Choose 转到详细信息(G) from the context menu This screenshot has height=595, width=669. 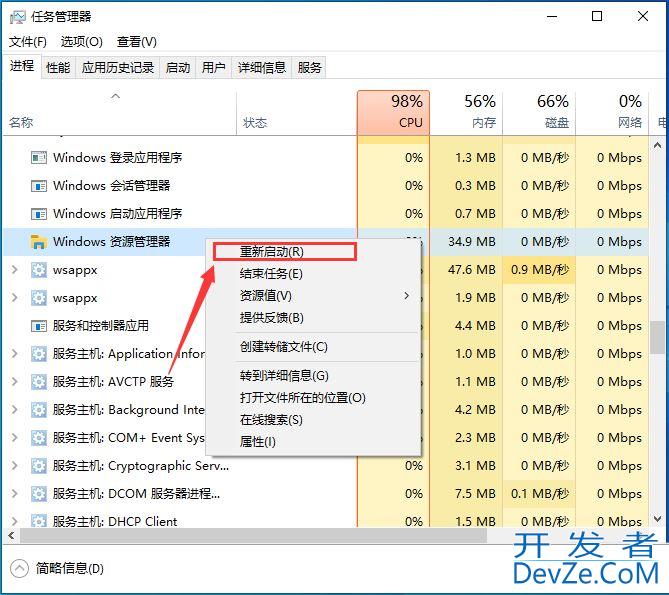(x=313, y=376)
